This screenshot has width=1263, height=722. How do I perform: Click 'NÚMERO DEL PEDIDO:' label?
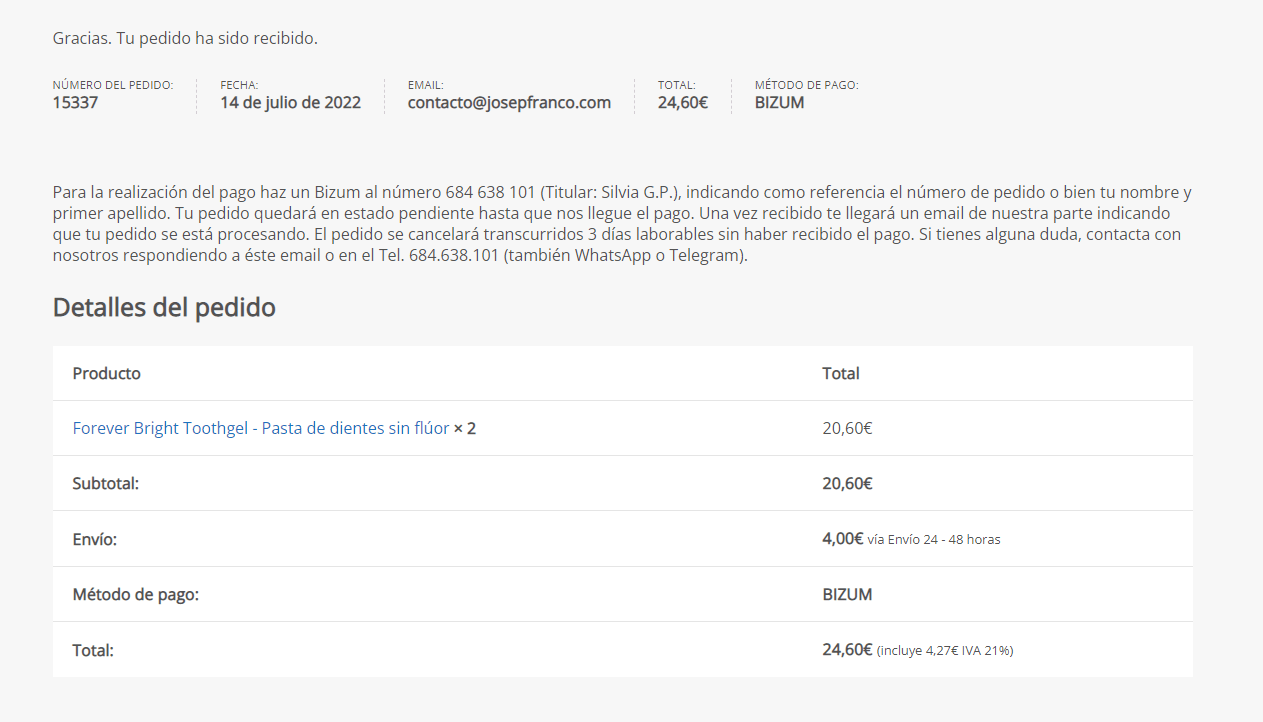click(113, 85)
